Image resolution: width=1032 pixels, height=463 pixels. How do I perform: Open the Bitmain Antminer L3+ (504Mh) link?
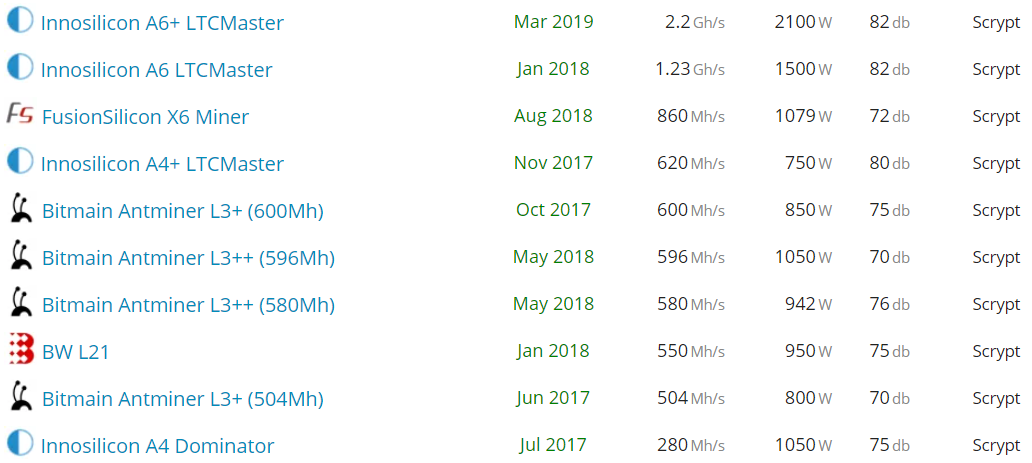pyautogui.click(x=183, y=399)
